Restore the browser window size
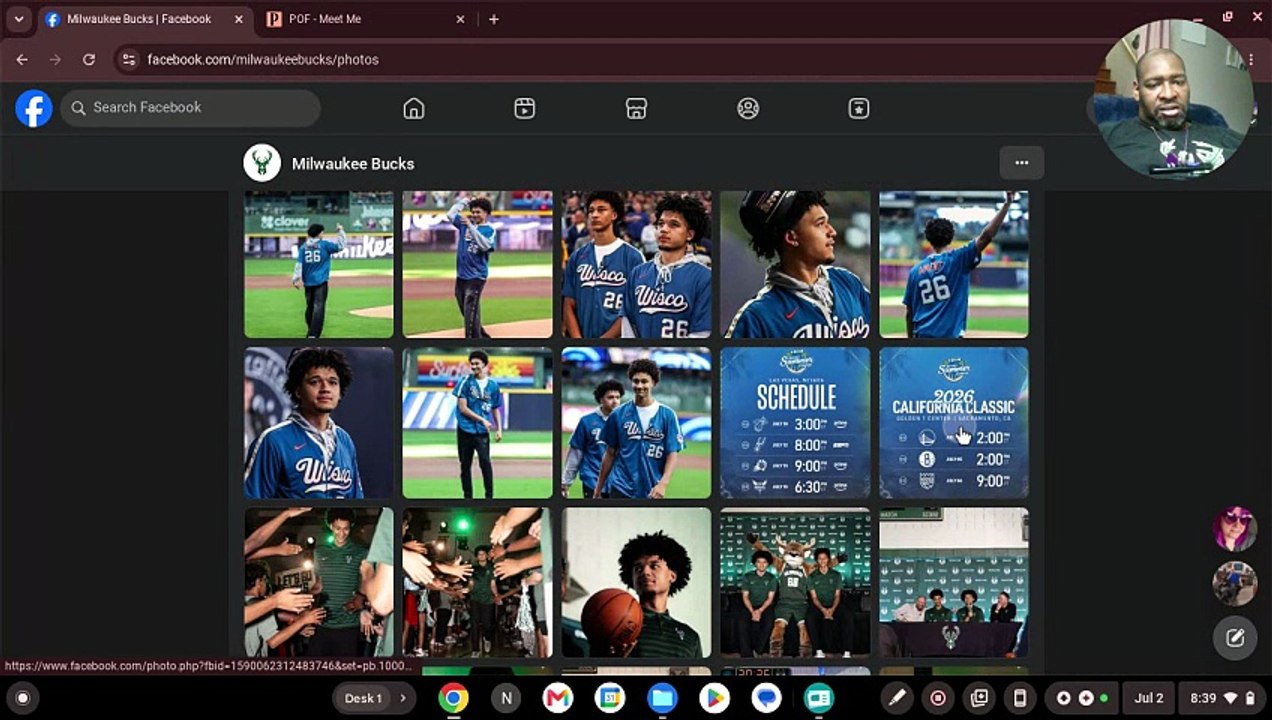1272x720 pixels. (x=1228, y=17)
